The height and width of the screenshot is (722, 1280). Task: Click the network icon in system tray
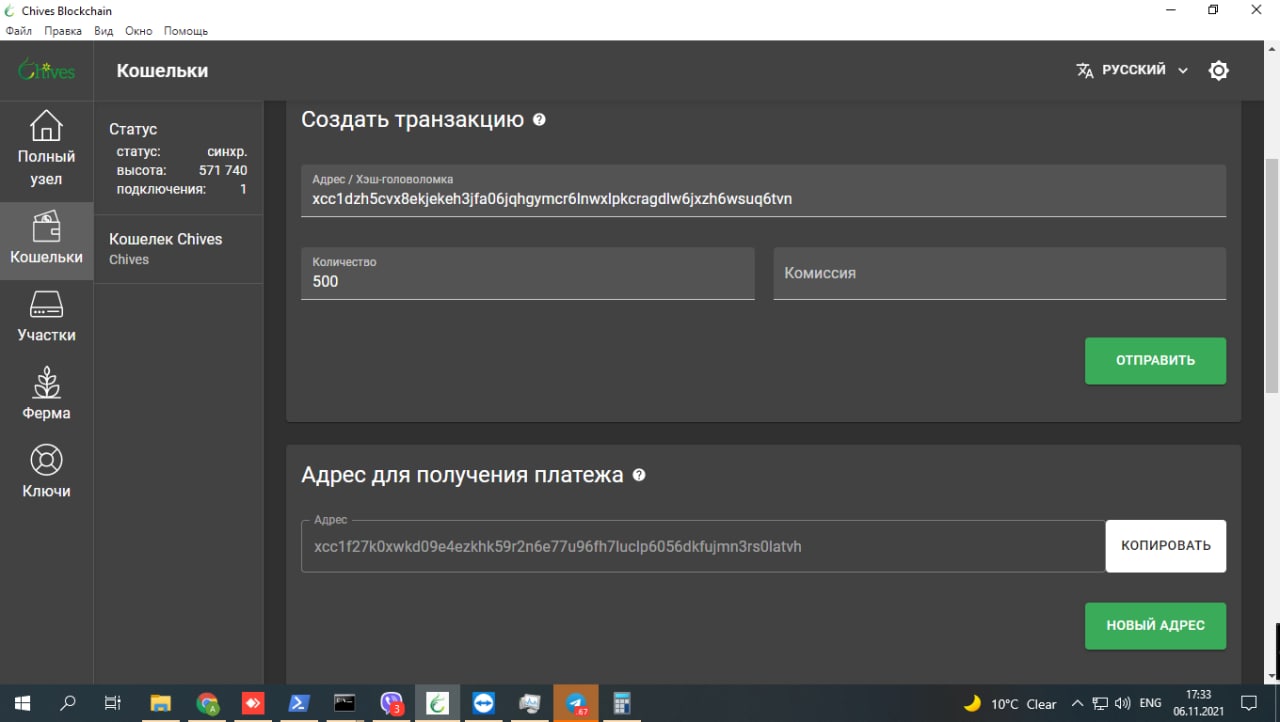pyautogui.click(x=1100, y=703)
